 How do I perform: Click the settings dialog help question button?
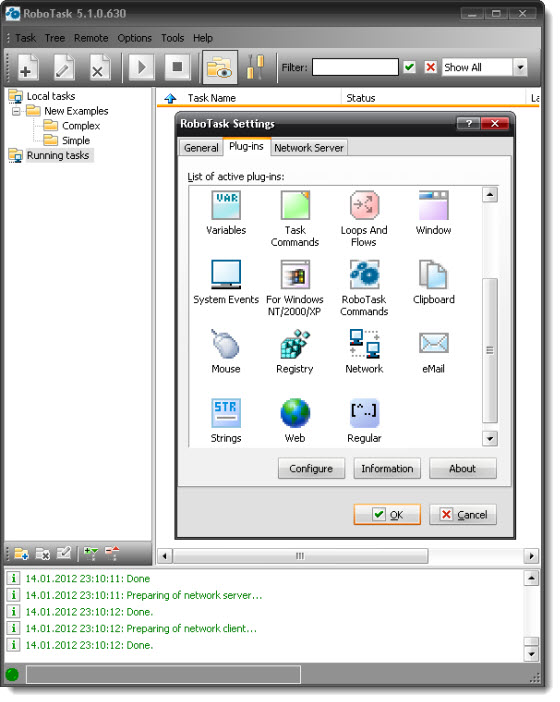(468, 124)
